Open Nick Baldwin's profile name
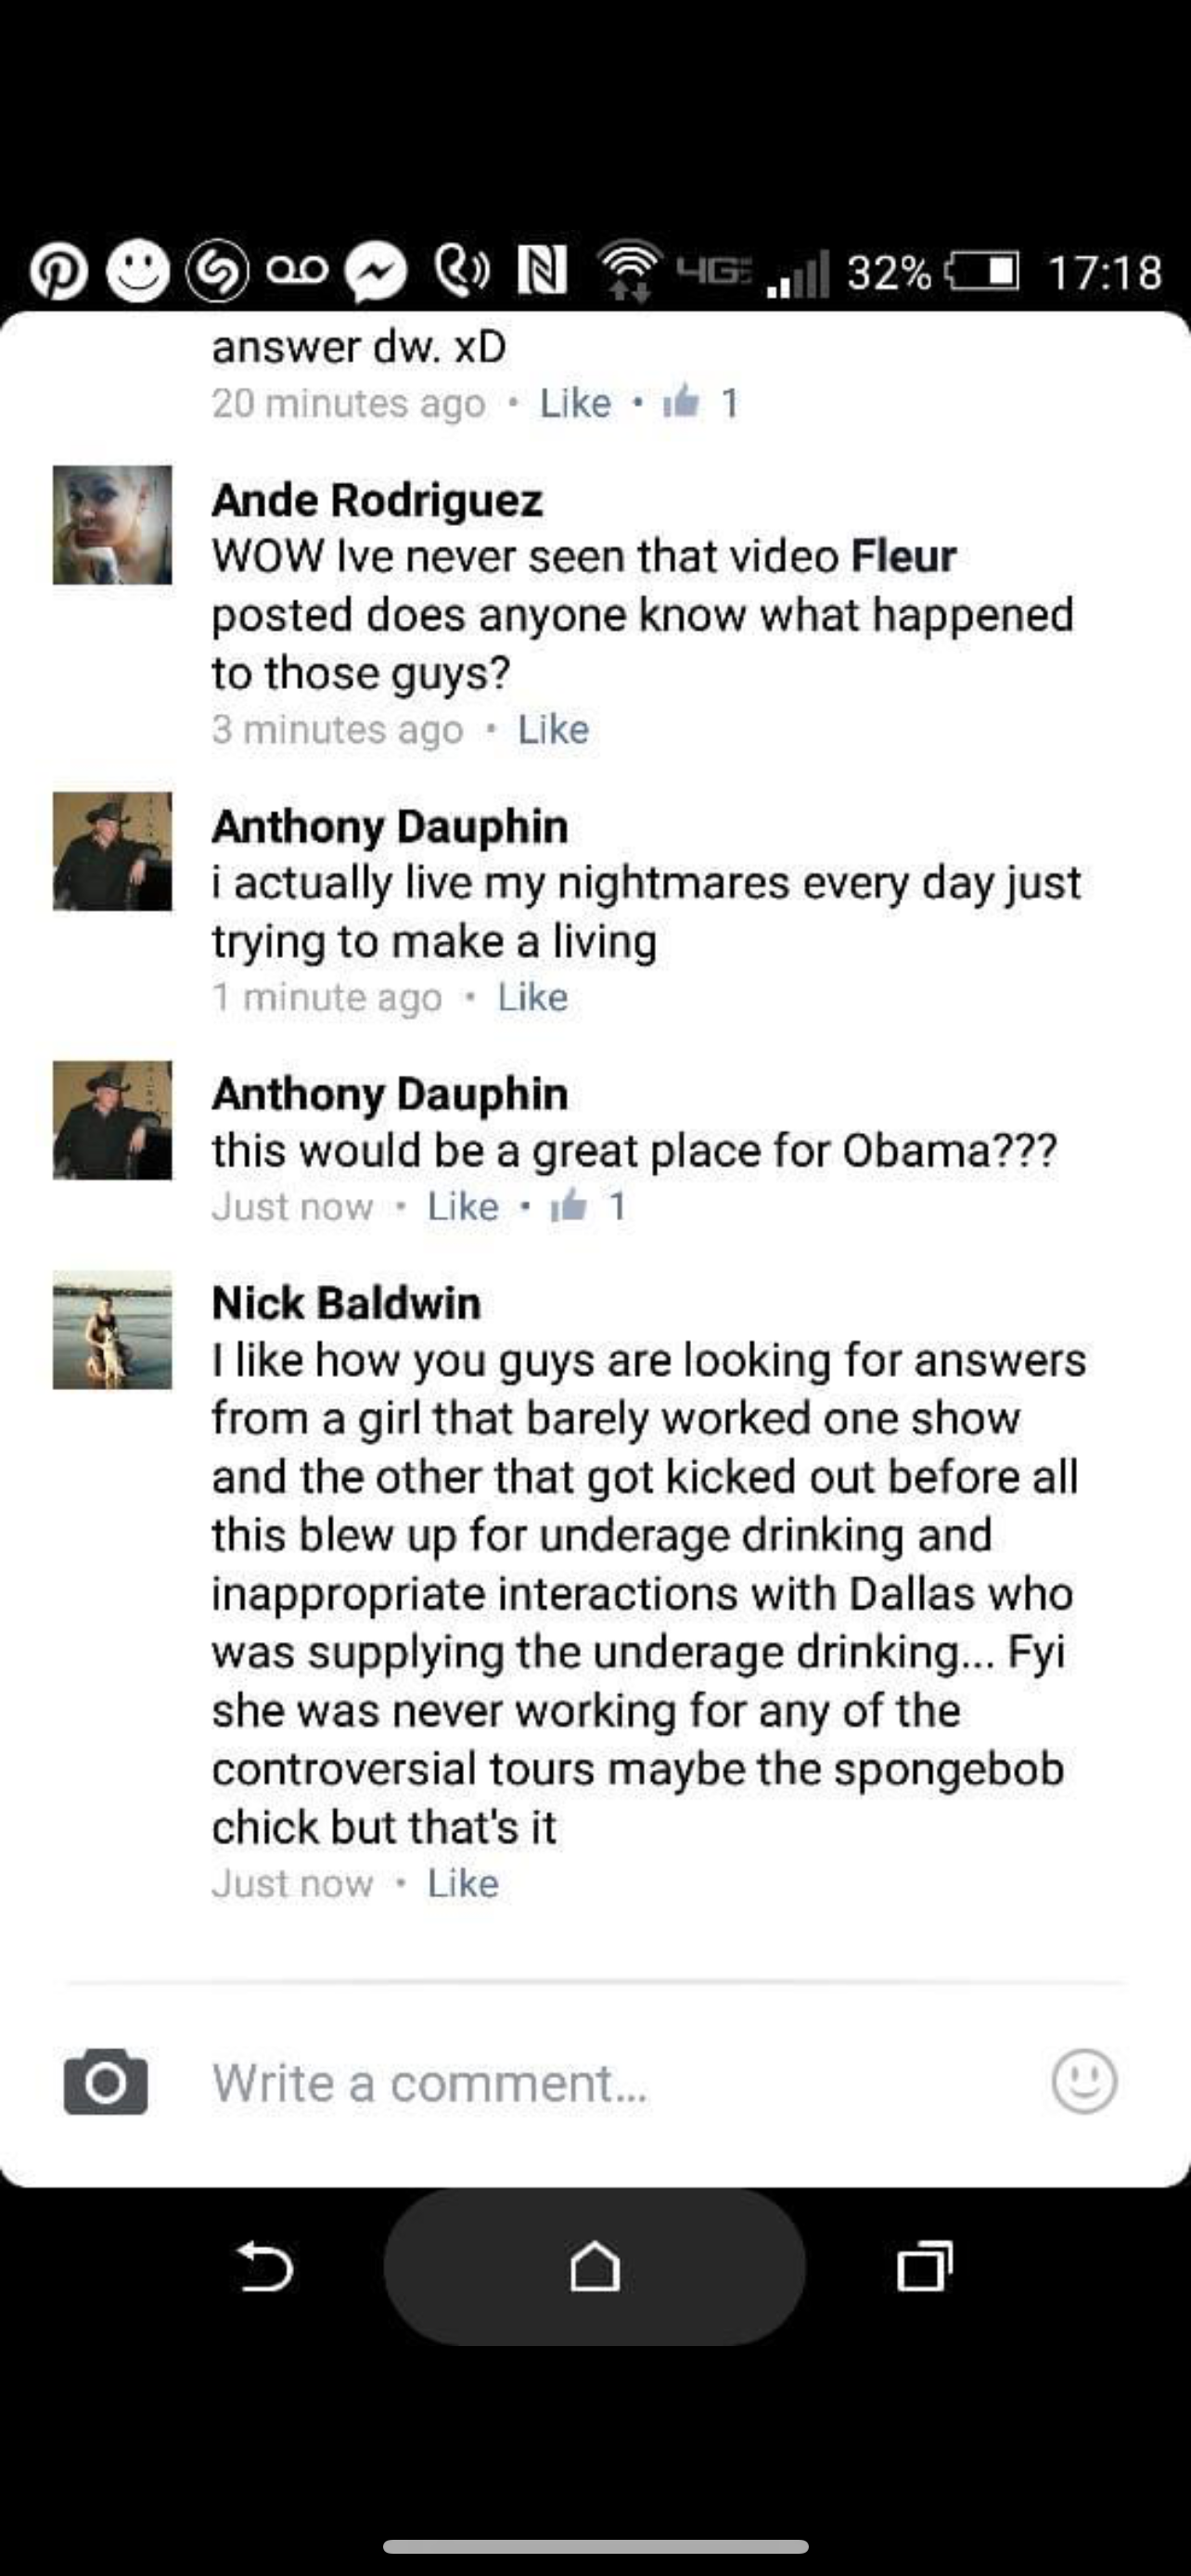 (346, 1303)
